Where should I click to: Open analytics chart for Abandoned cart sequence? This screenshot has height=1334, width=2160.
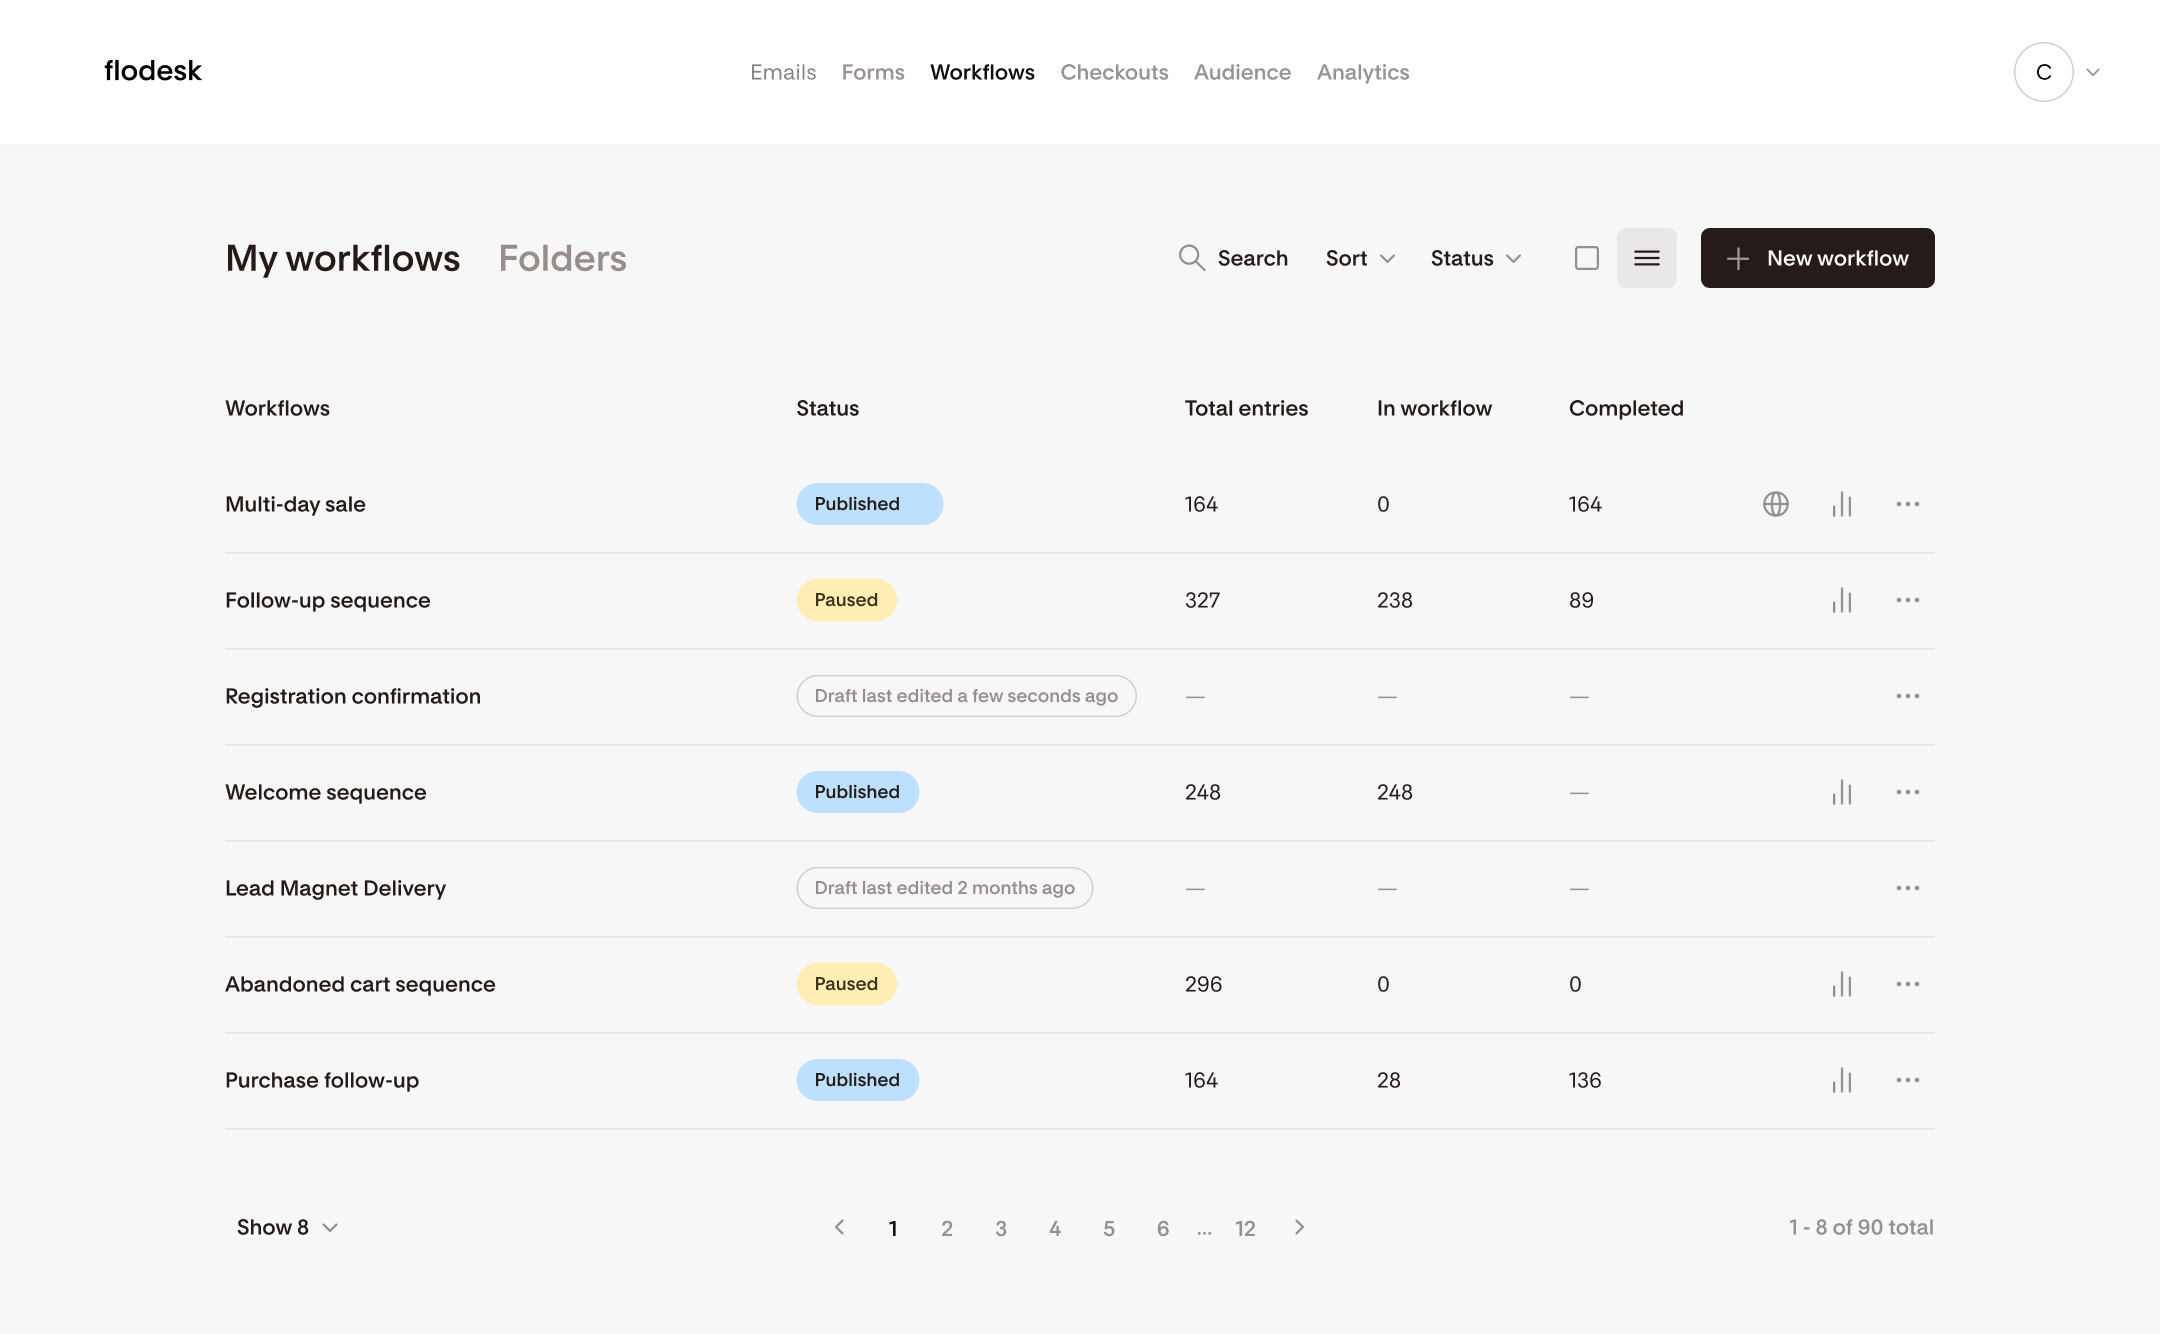[1842, 984]
